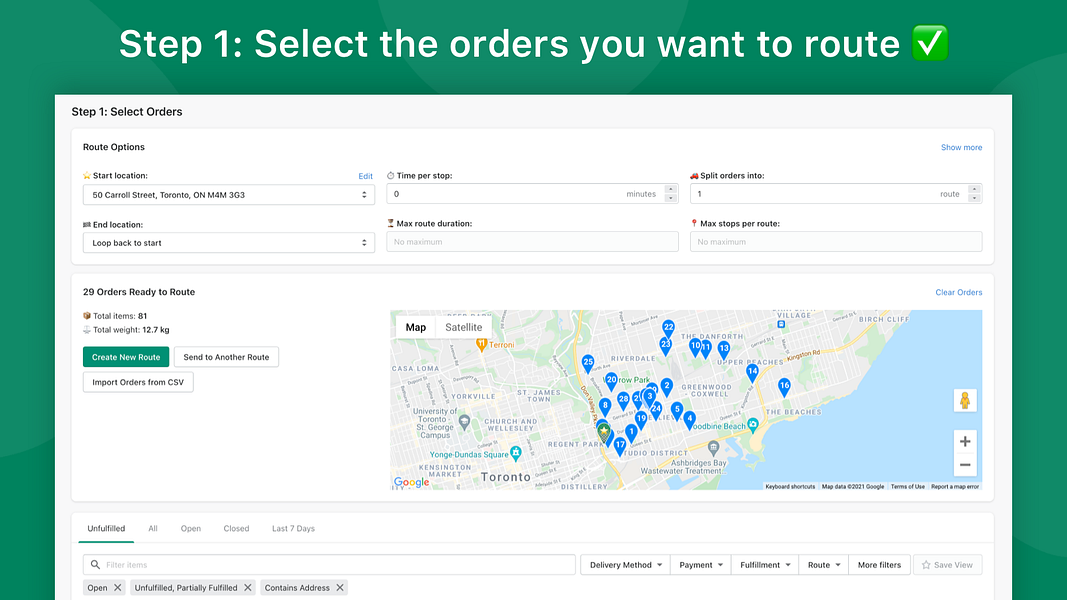Select map pin number 10
The height and width of the screenshot is (600, 1067).
tap(695, 348)
